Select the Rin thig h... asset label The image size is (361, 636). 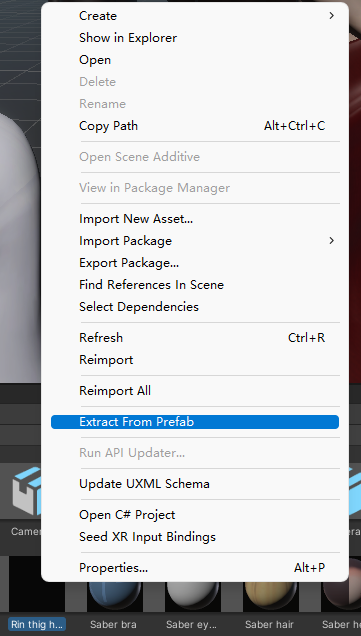[37, 624]
